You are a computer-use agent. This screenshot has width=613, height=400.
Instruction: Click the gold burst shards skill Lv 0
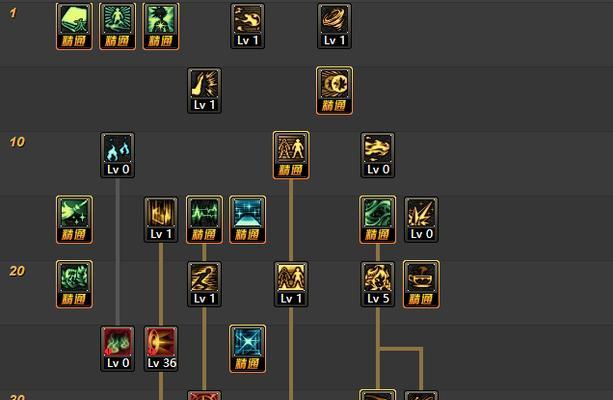pyautogui.click(x=421, y=220)
